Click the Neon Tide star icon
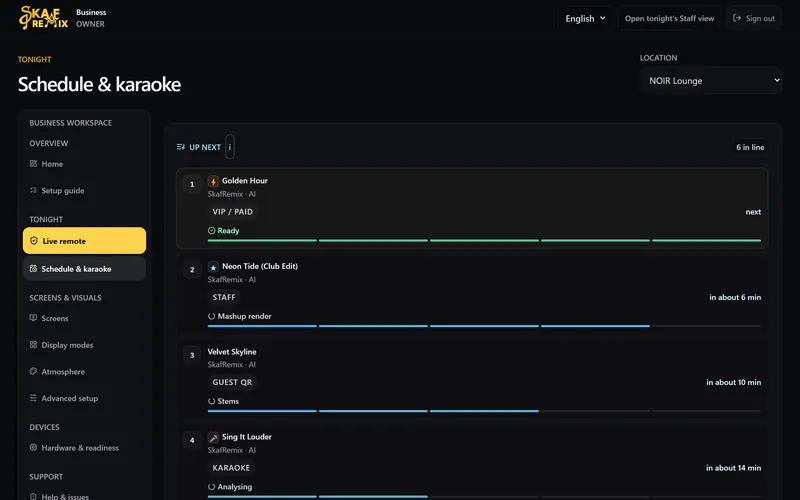This screenshot has width=800, height=500. pyautogui.click(x=213, y=267)
